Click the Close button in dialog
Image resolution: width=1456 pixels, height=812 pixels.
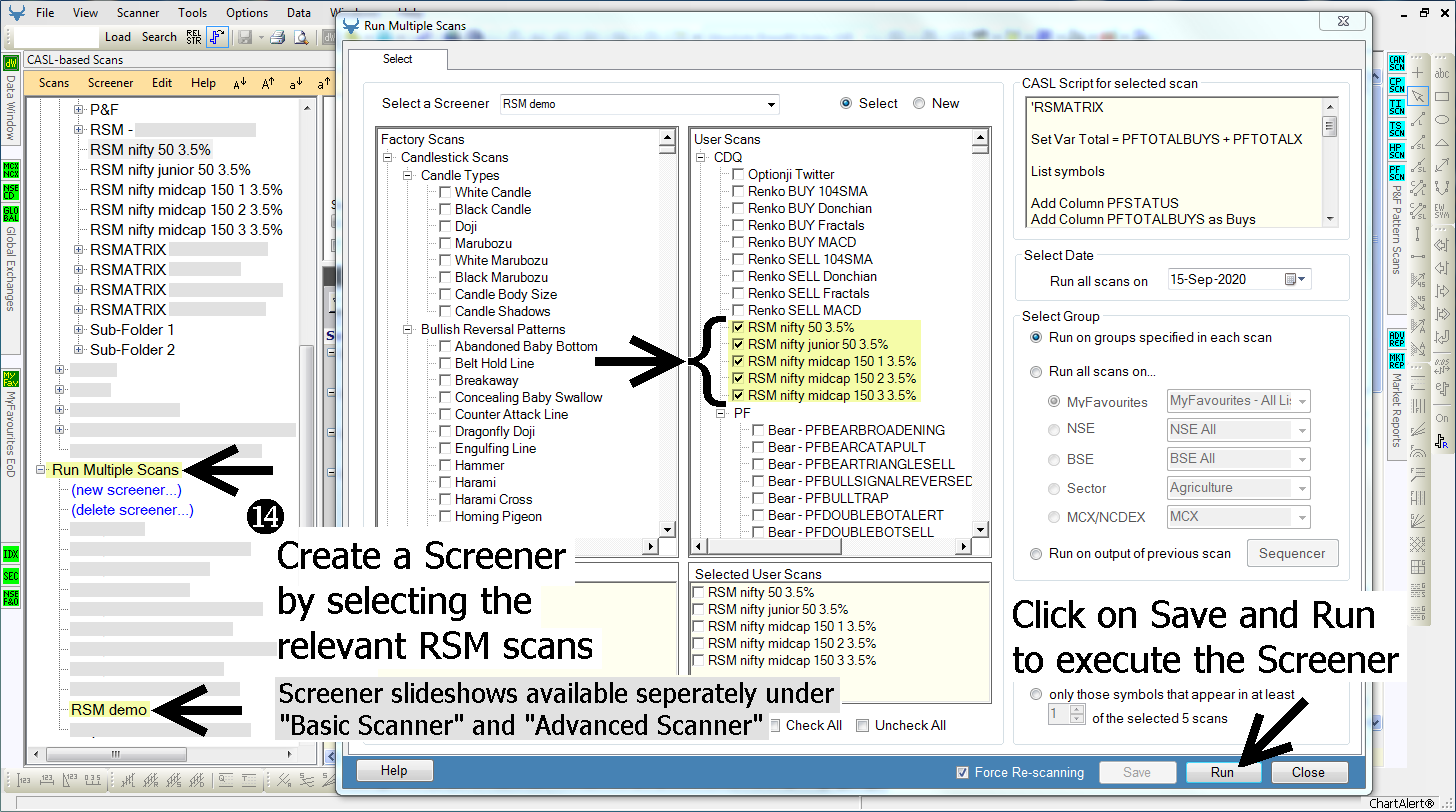(1308, 772)
